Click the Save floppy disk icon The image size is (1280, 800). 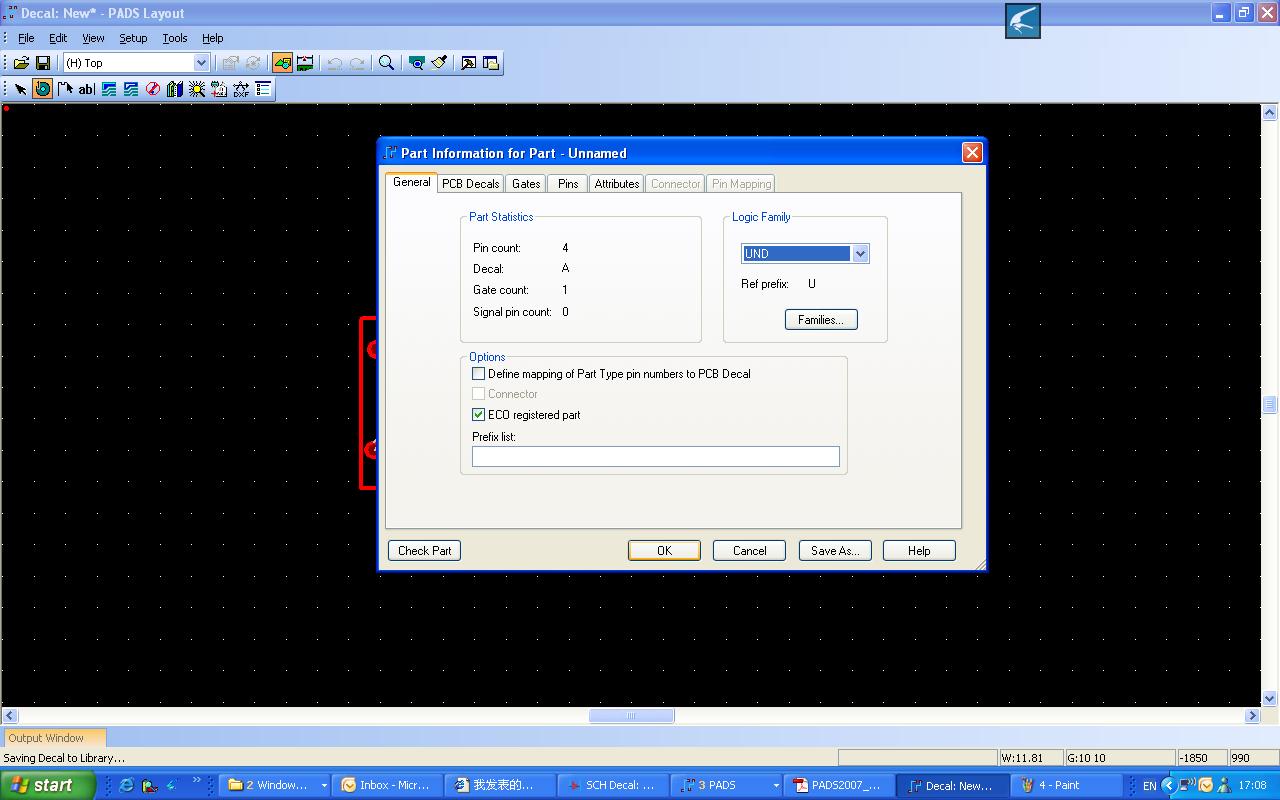click(x=43, y=63)
